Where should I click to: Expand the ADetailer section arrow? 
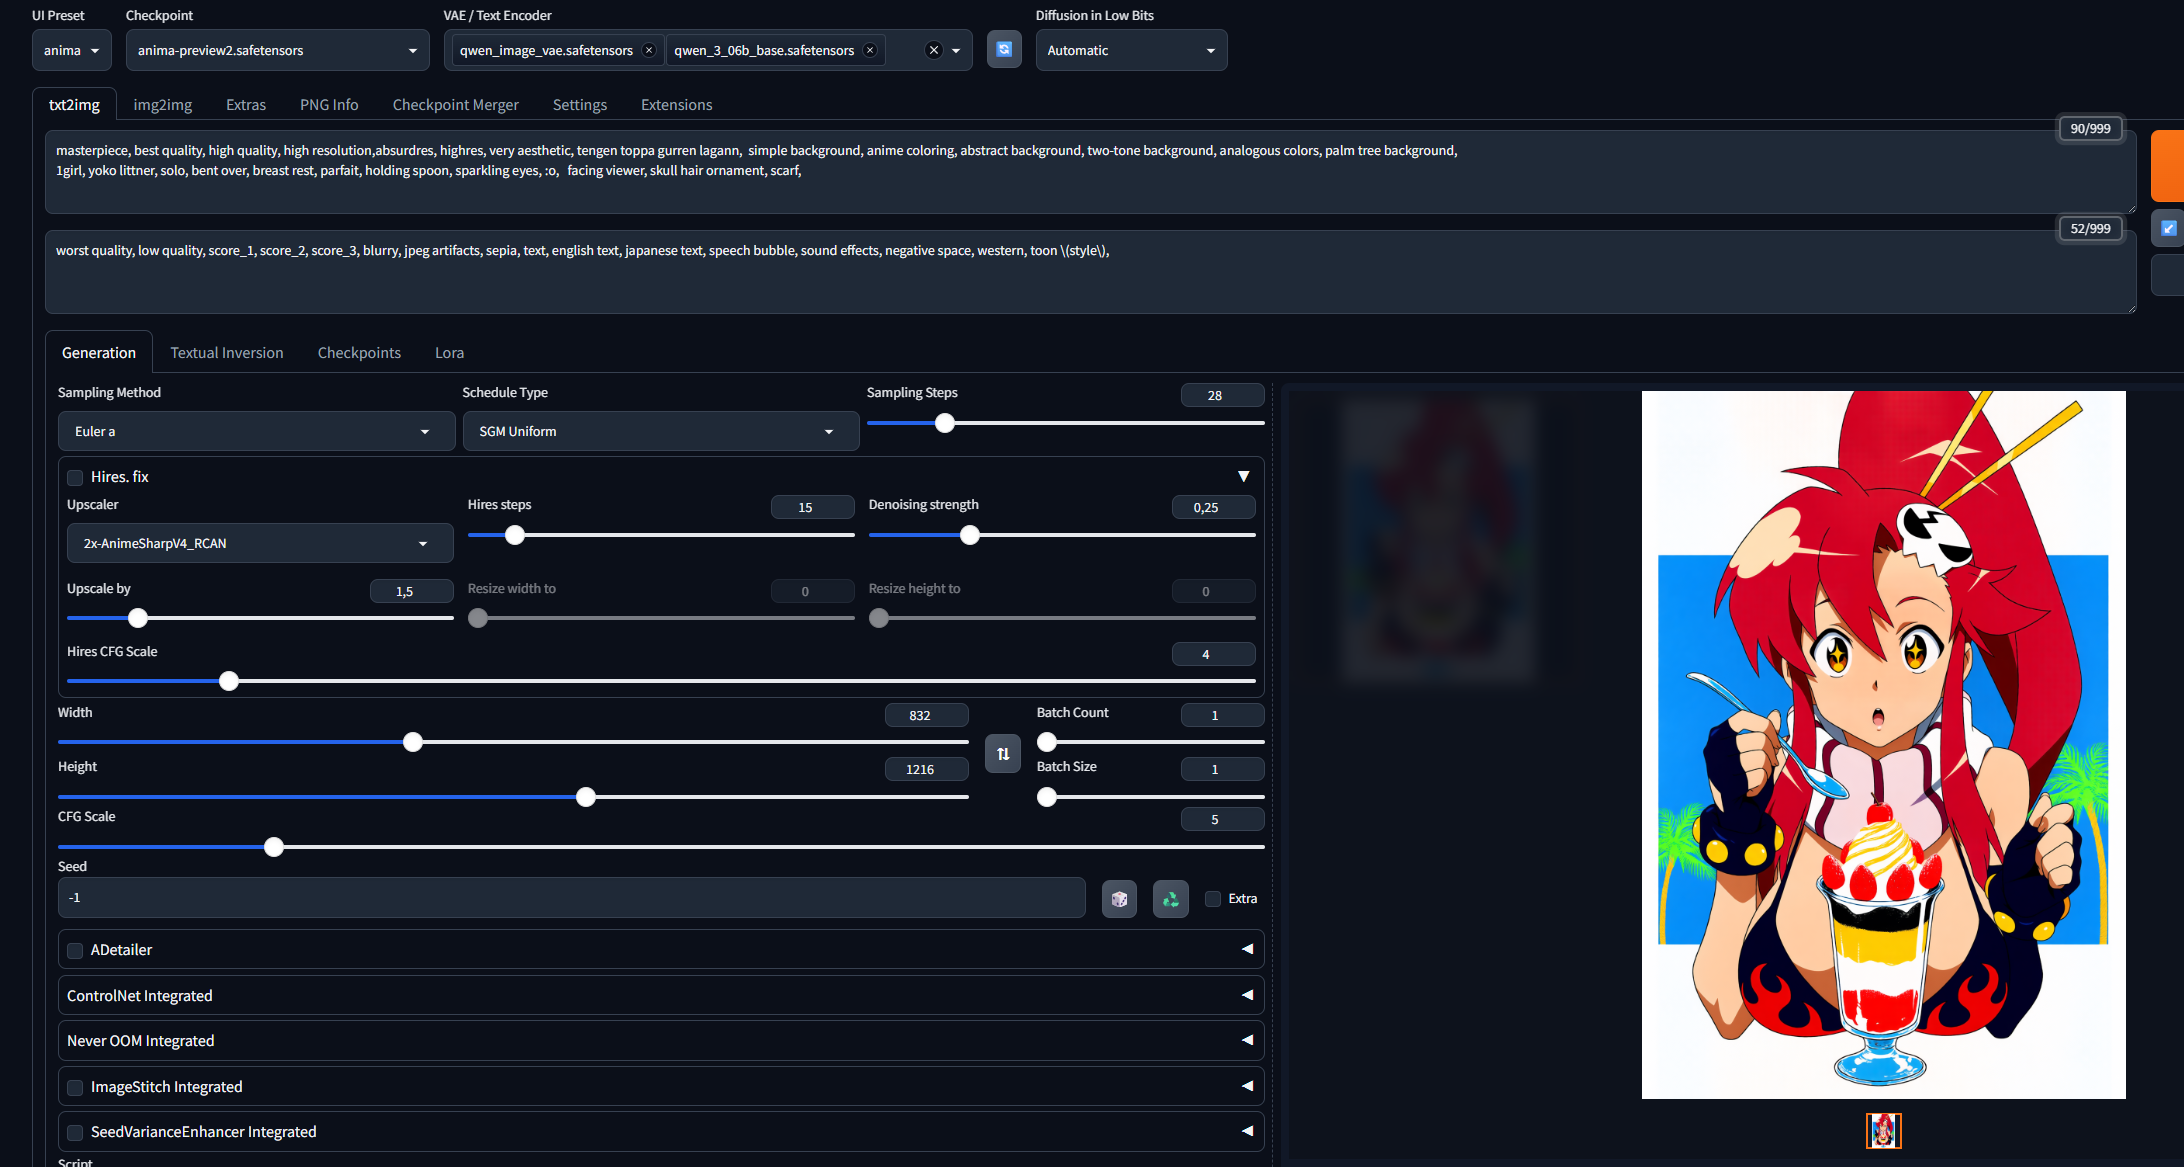coord(1247,949)
